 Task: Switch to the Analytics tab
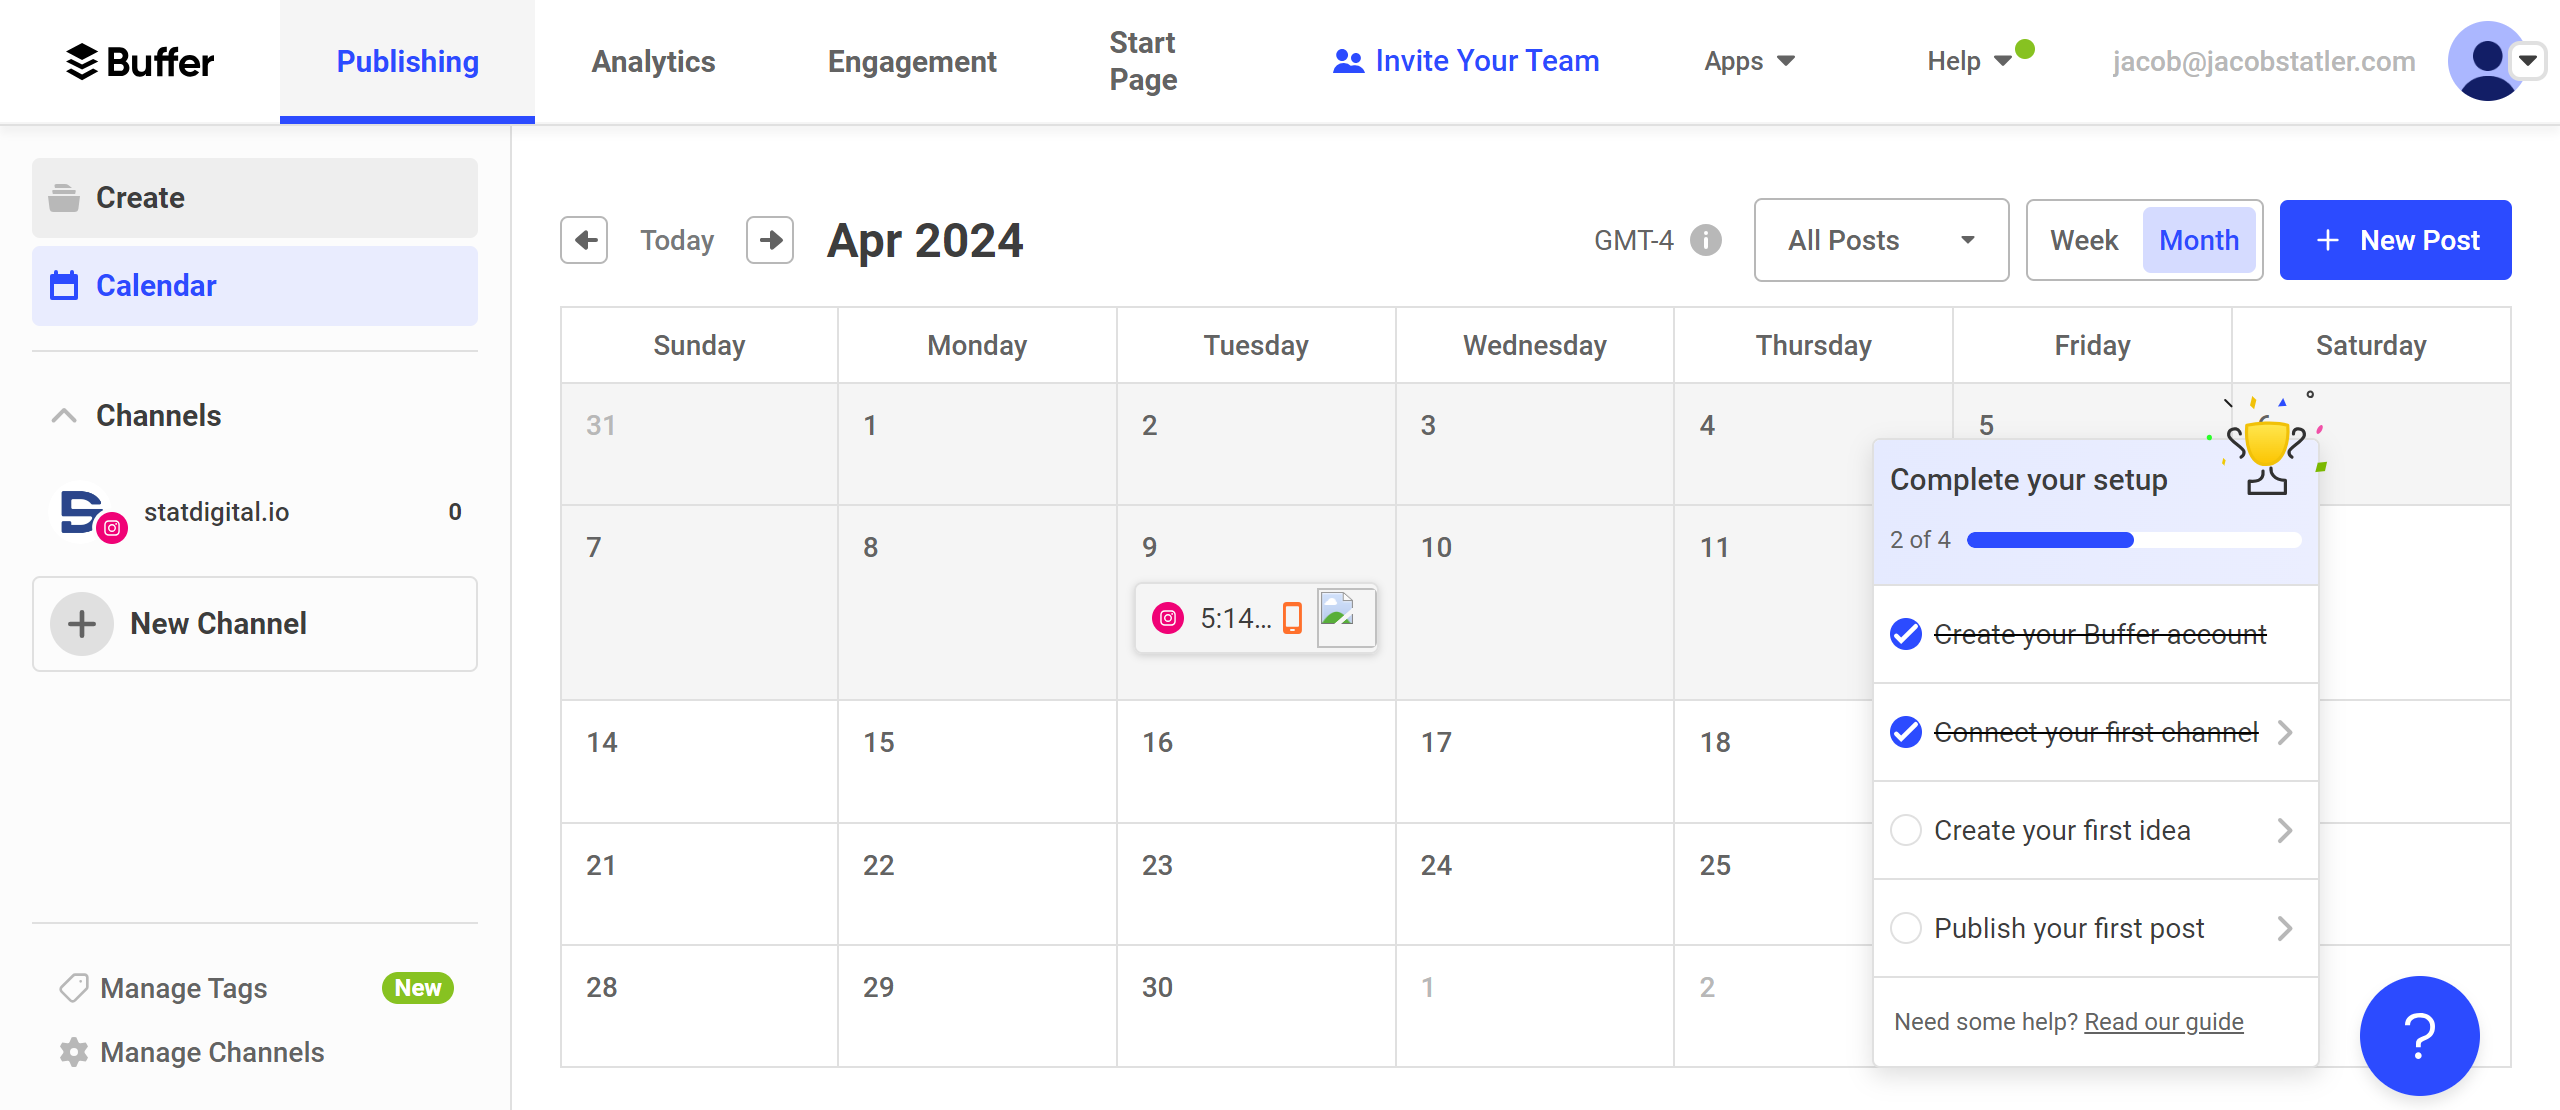coord(653,62)
